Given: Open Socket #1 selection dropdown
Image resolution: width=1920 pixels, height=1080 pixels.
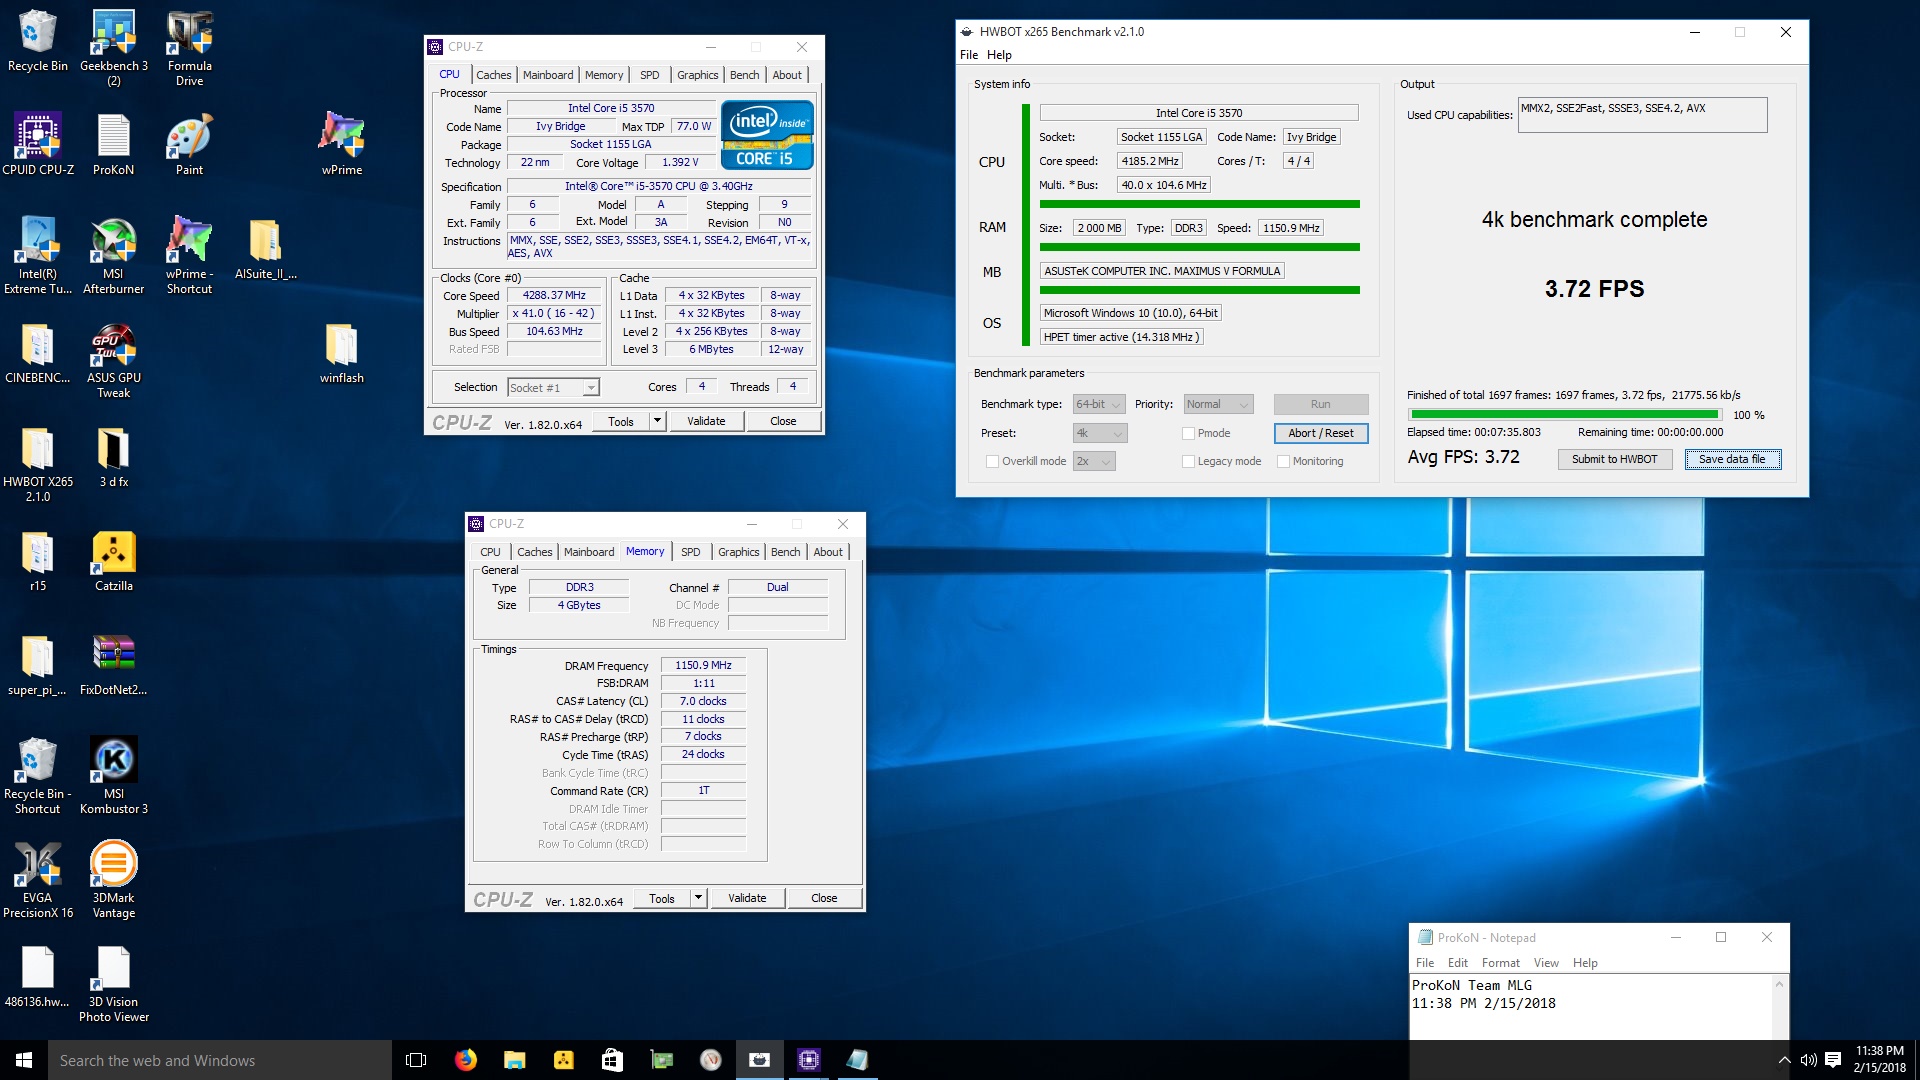Looking at the screenshot, I should click(x=553, y=387).
